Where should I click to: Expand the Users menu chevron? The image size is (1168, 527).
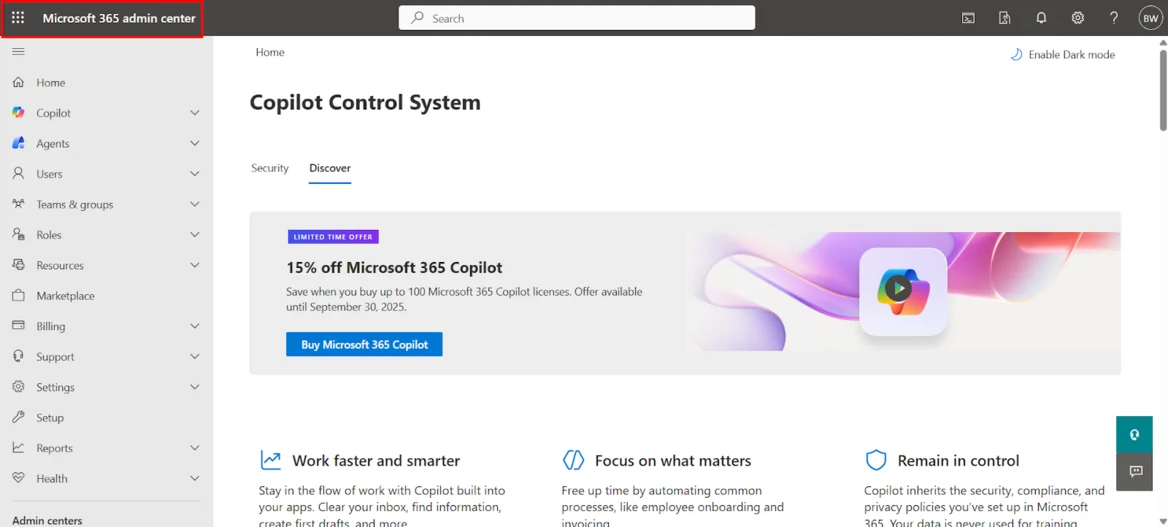pos(195,174)
